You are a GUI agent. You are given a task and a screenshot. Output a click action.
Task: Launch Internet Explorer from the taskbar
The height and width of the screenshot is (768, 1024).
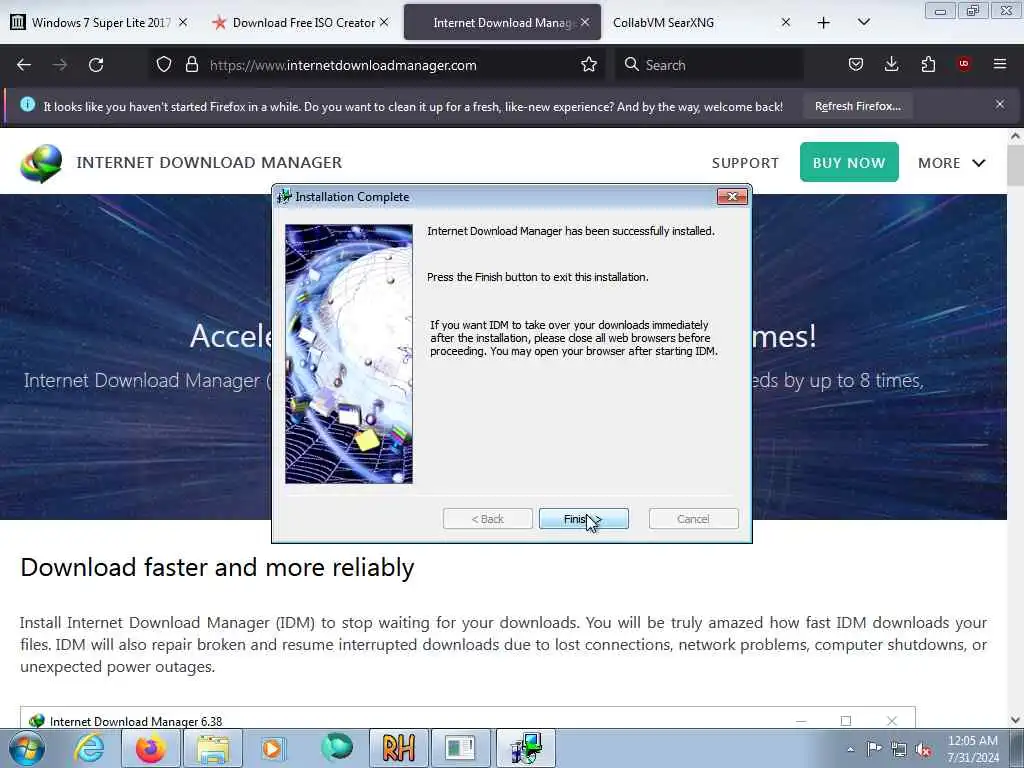tap(89, 748)
